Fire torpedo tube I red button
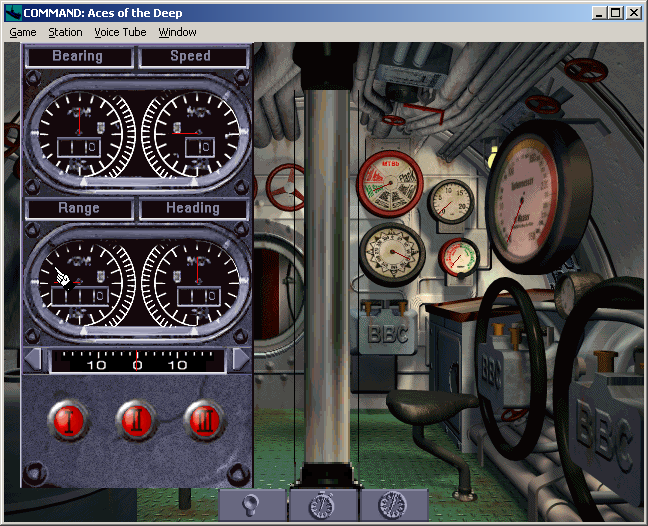The width and height of the screenshot is (648, 526). (x=69, y=421)
